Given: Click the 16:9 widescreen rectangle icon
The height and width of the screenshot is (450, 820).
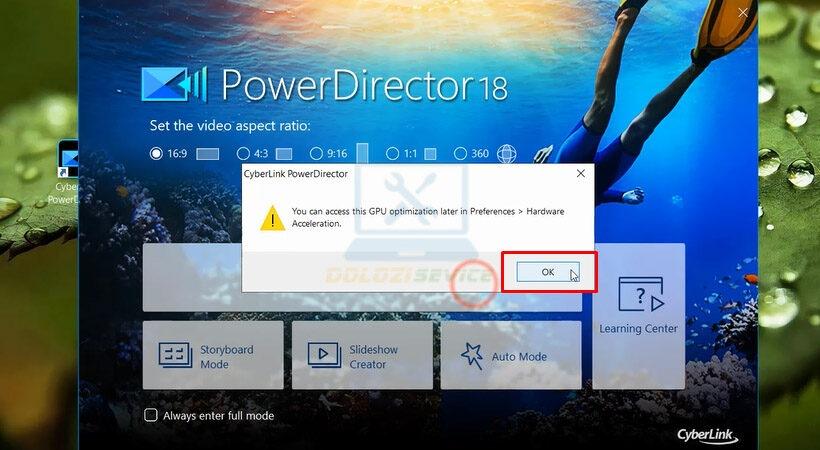Looking at the screenshot, I should (x=207, y=154).
